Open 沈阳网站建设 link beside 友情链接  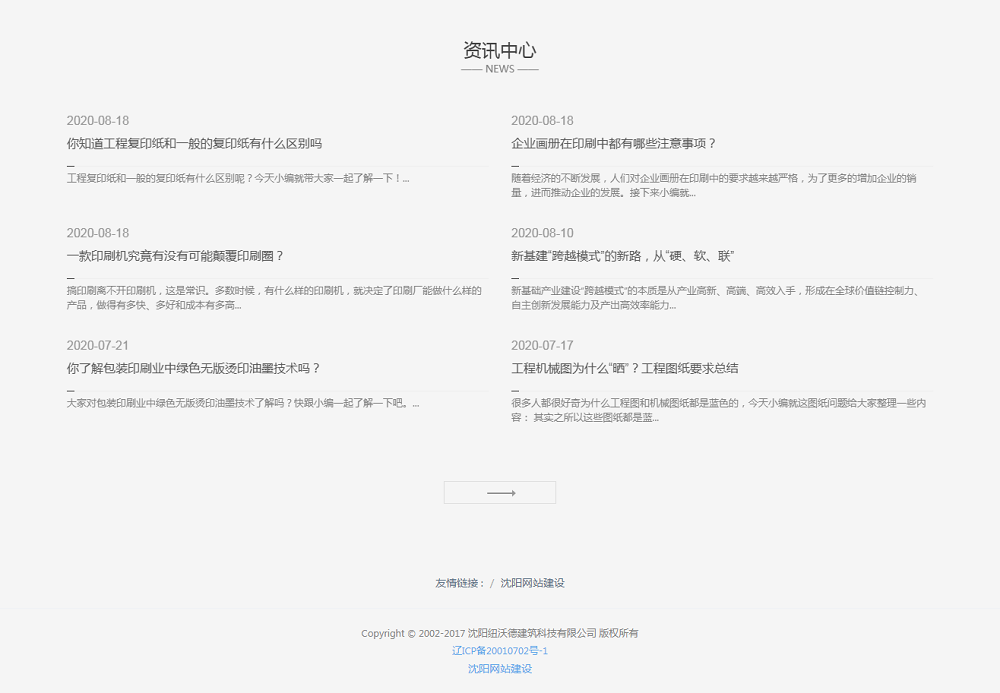click(x=532, y=583)
